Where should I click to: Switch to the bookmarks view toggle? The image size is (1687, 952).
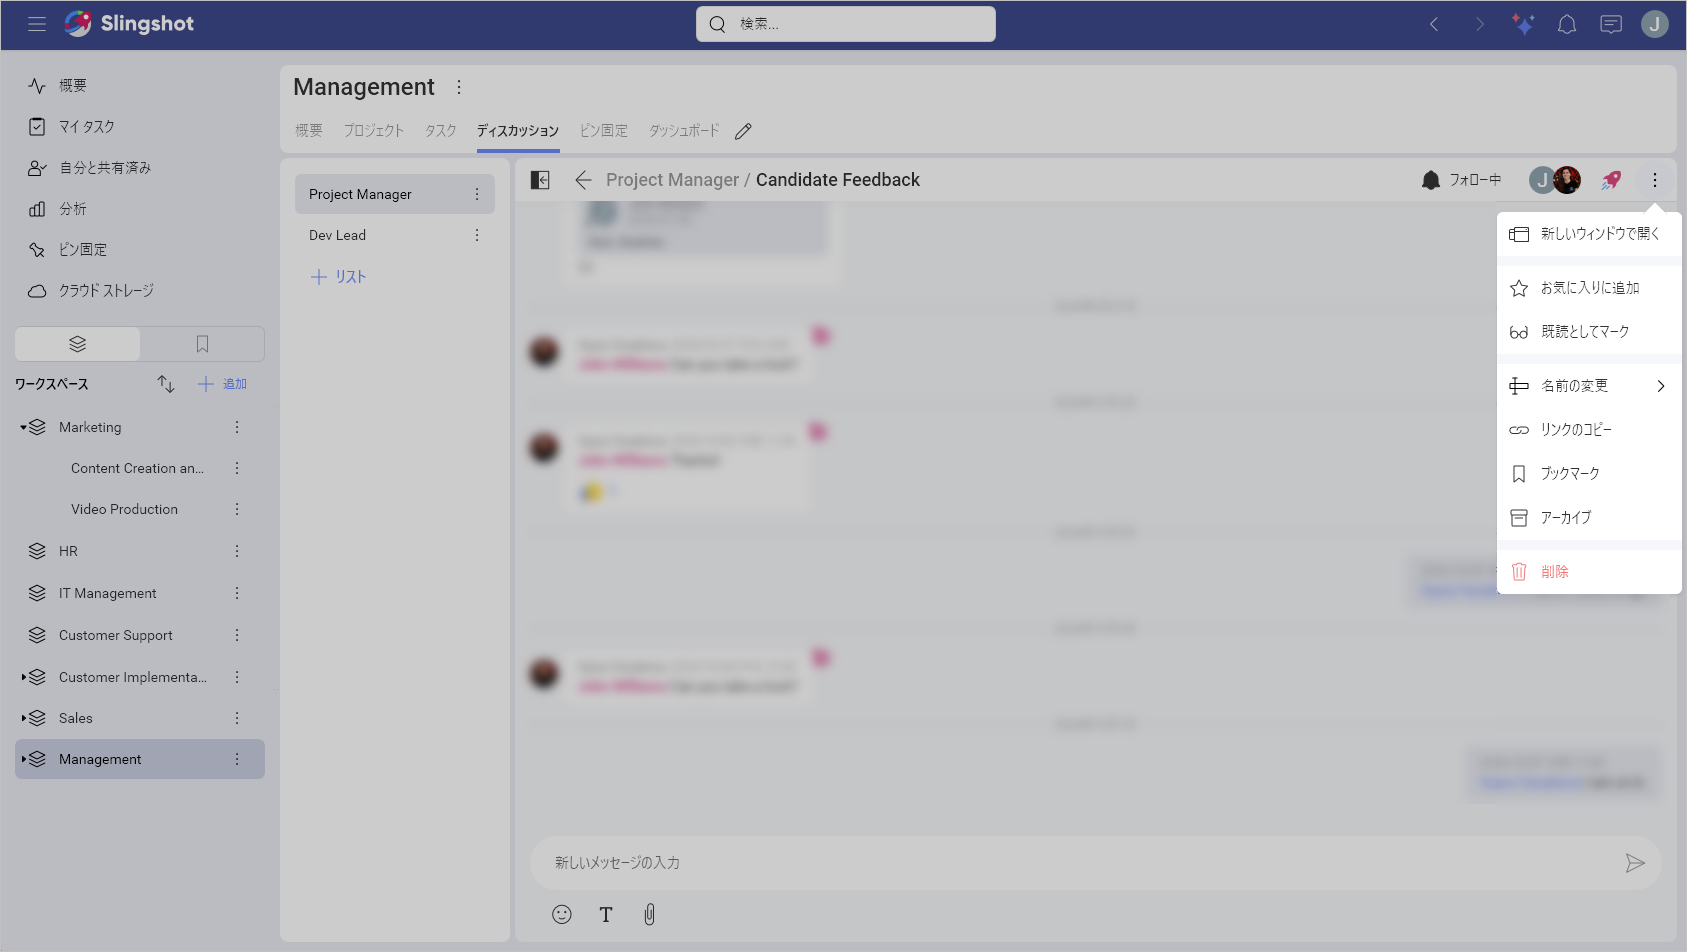pyautogui.click(x=202, y=344)
